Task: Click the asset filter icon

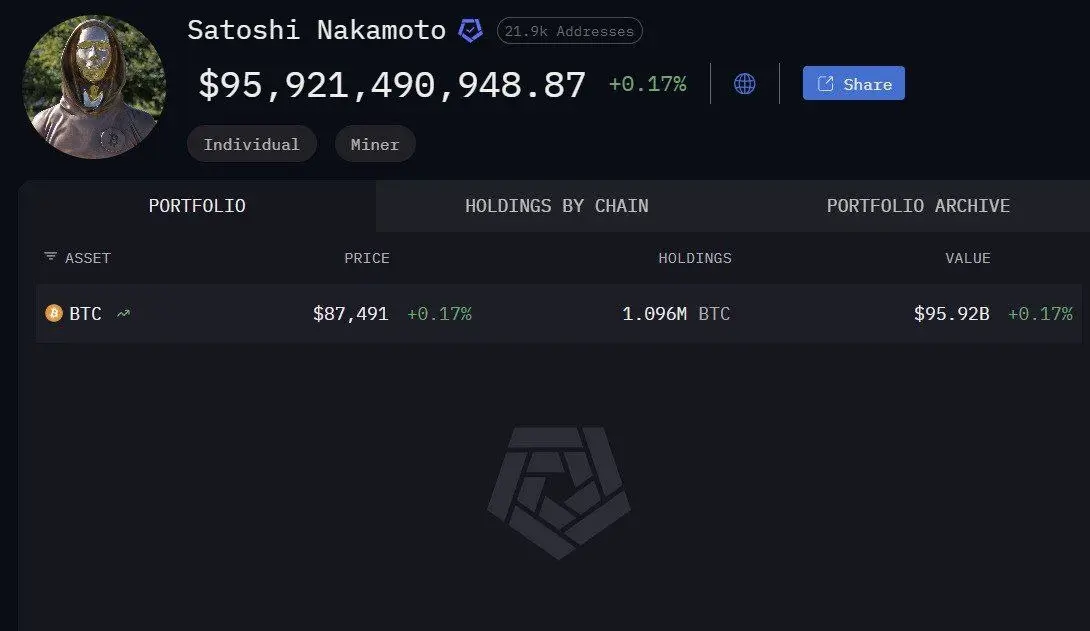Action: click(x=50, y=257)
